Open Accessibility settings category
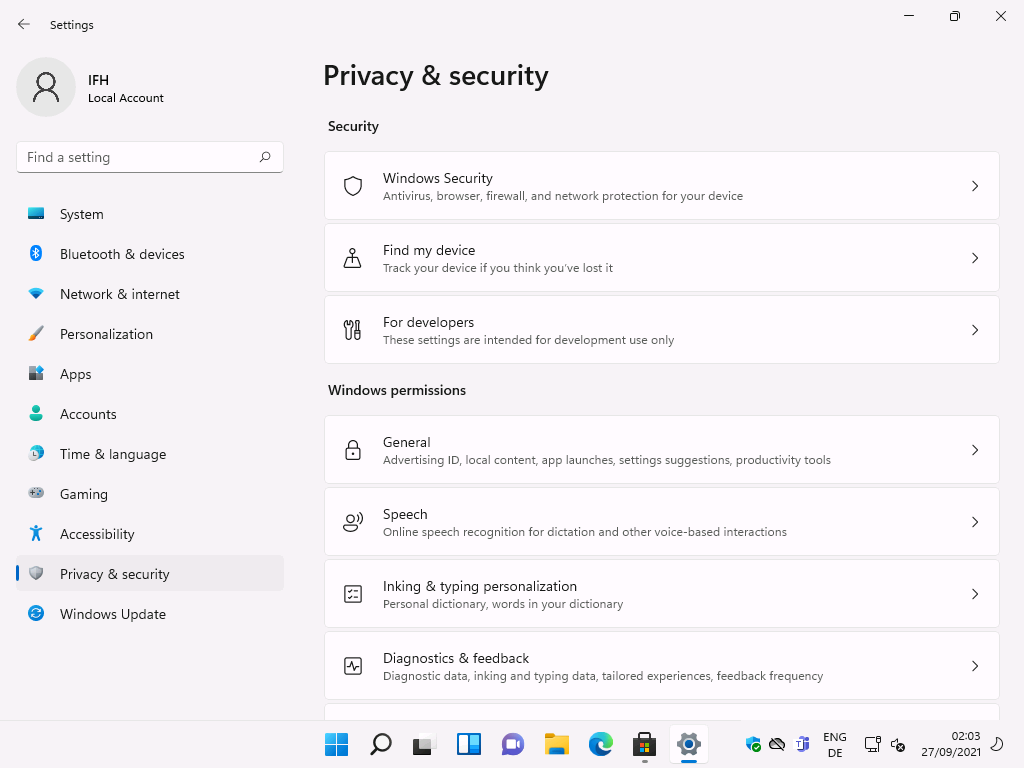 pyautogui.click(x=150, y=534)
